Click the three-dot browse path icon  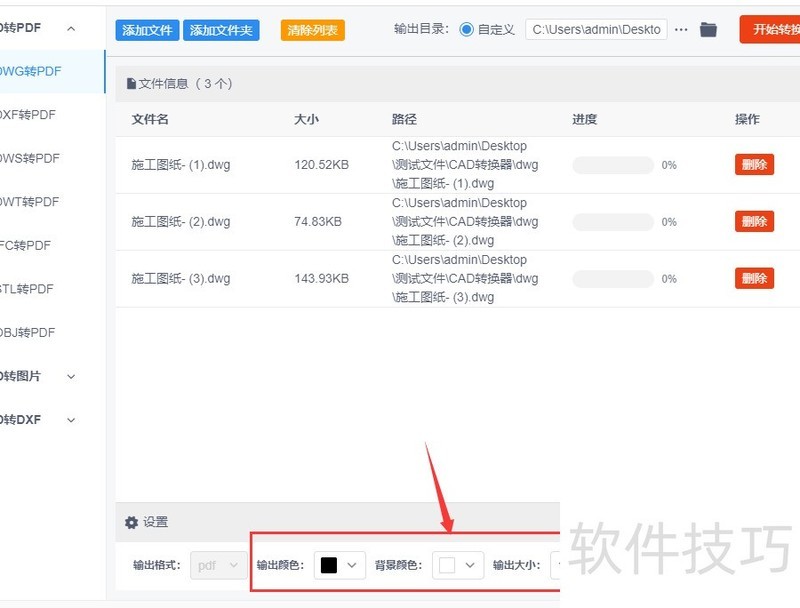point(681,30)
